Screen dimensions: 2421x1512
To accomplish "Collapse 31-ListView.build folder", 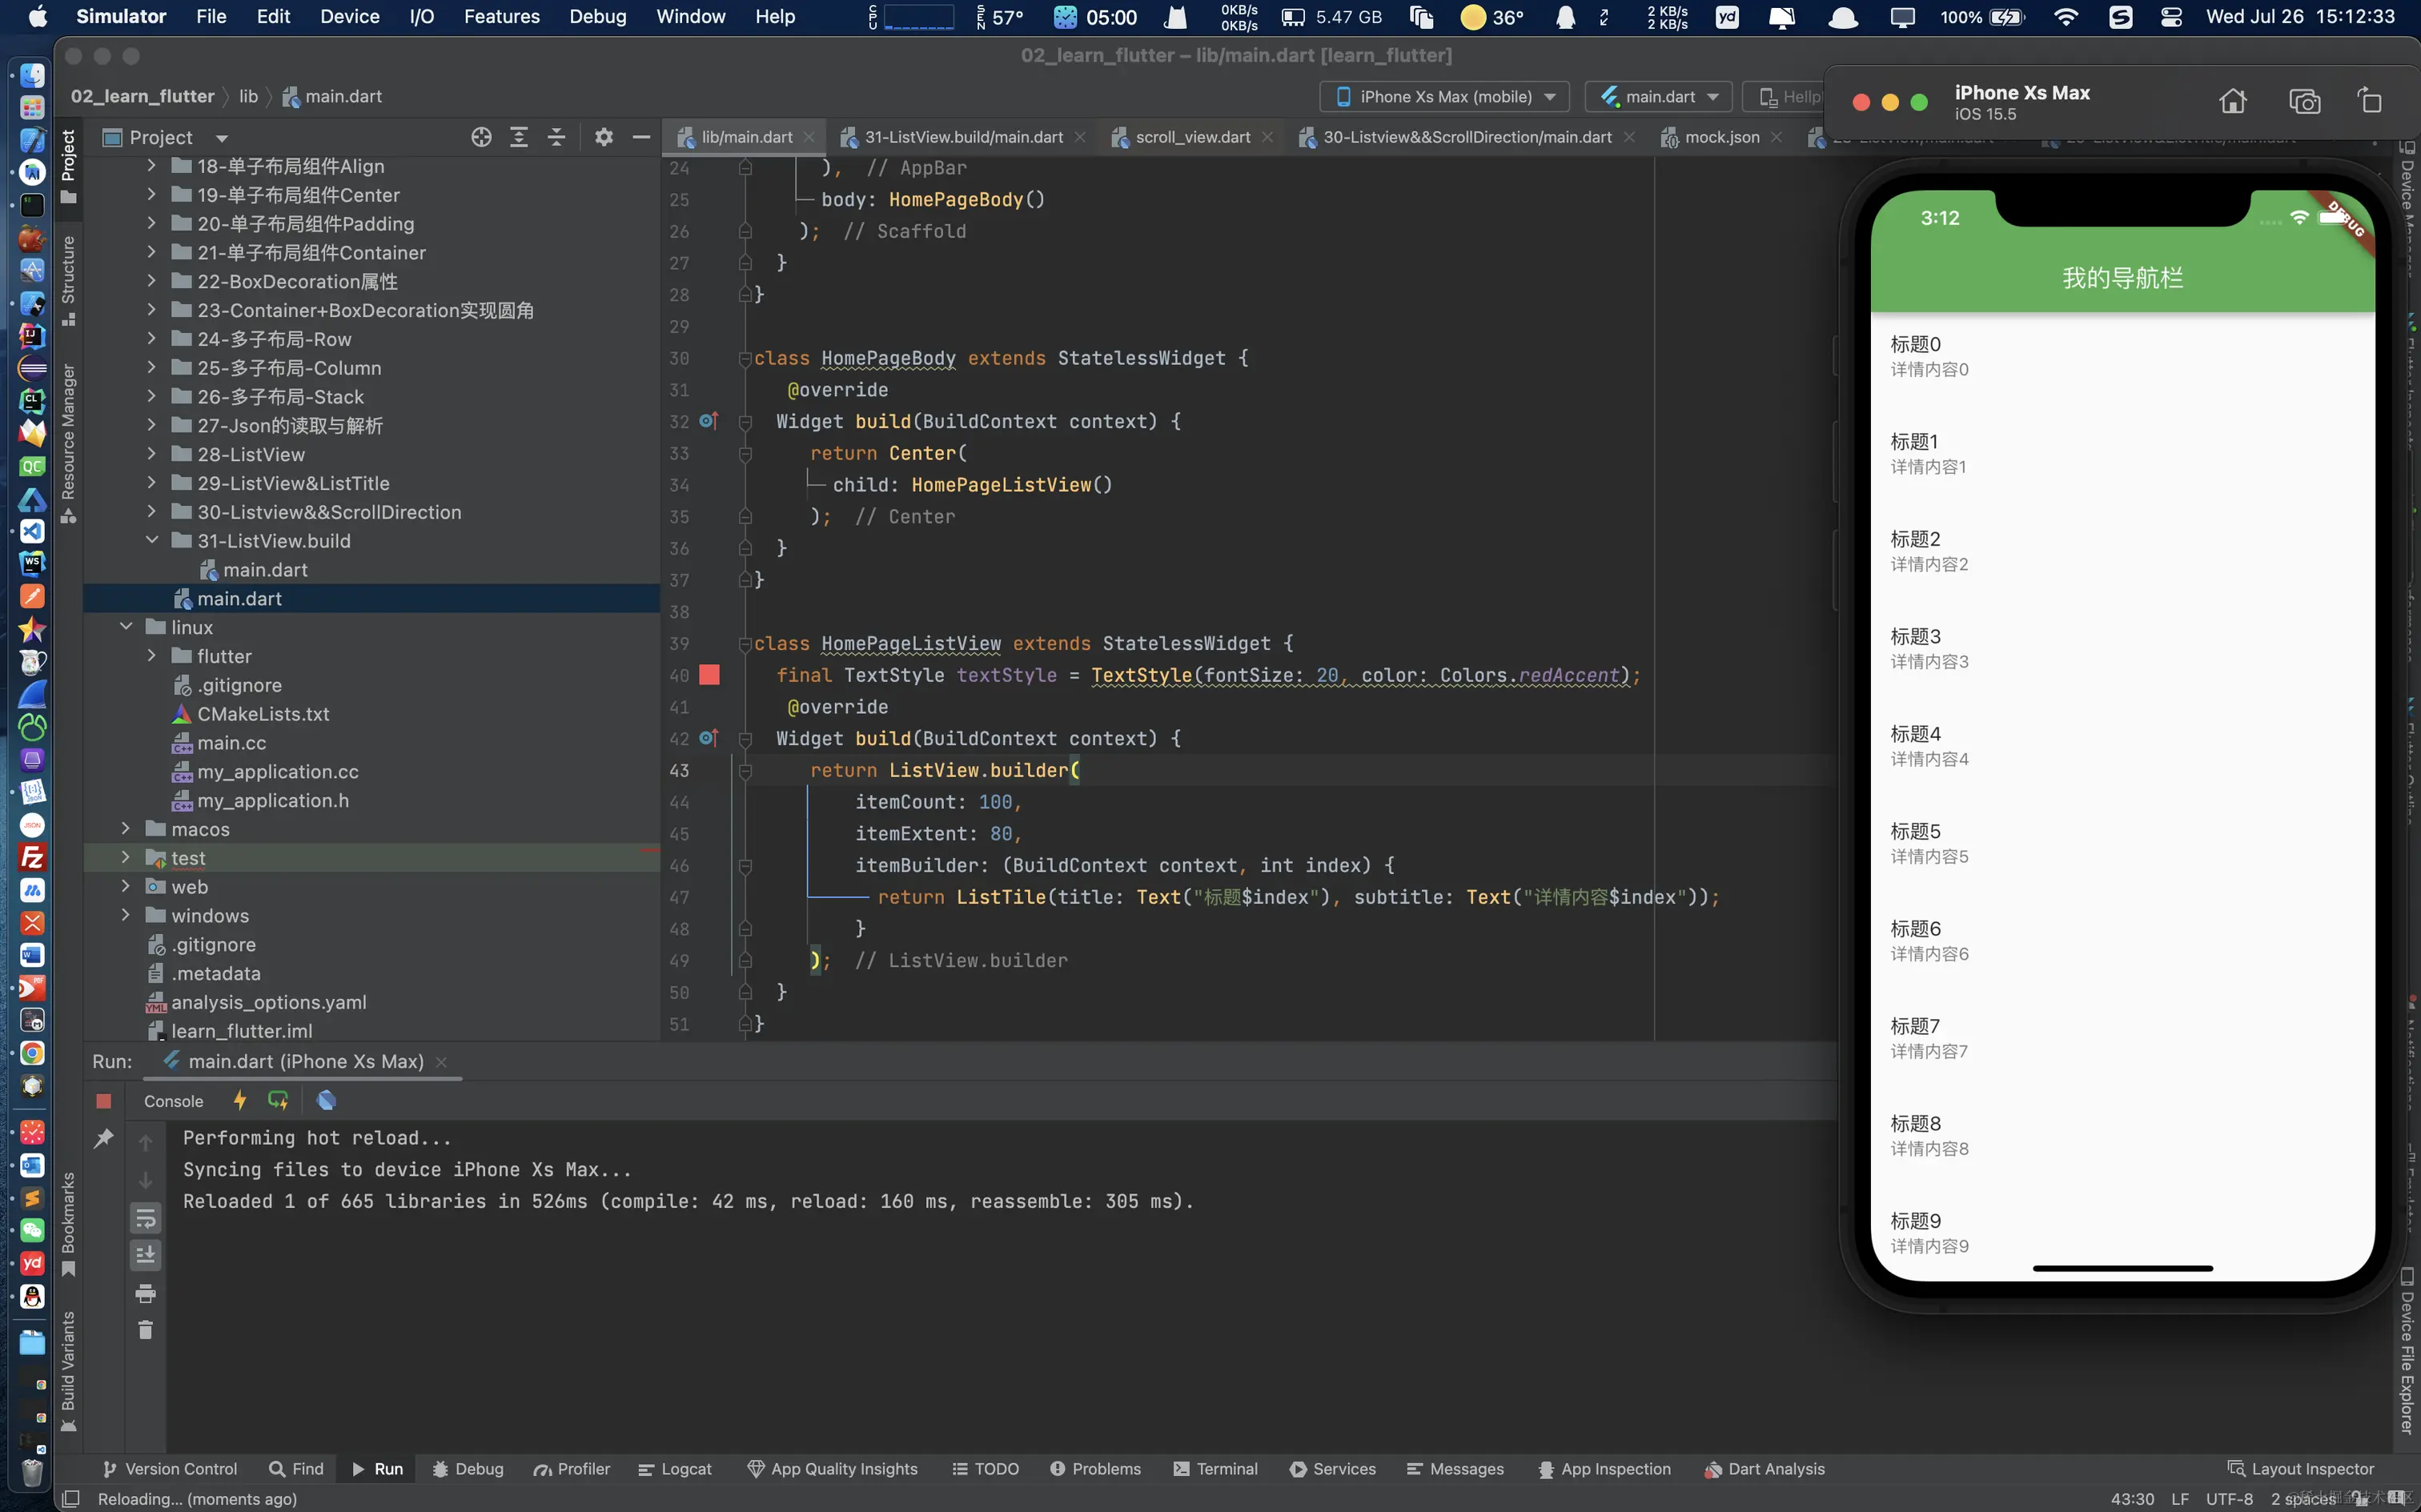I will coord(151,540).
